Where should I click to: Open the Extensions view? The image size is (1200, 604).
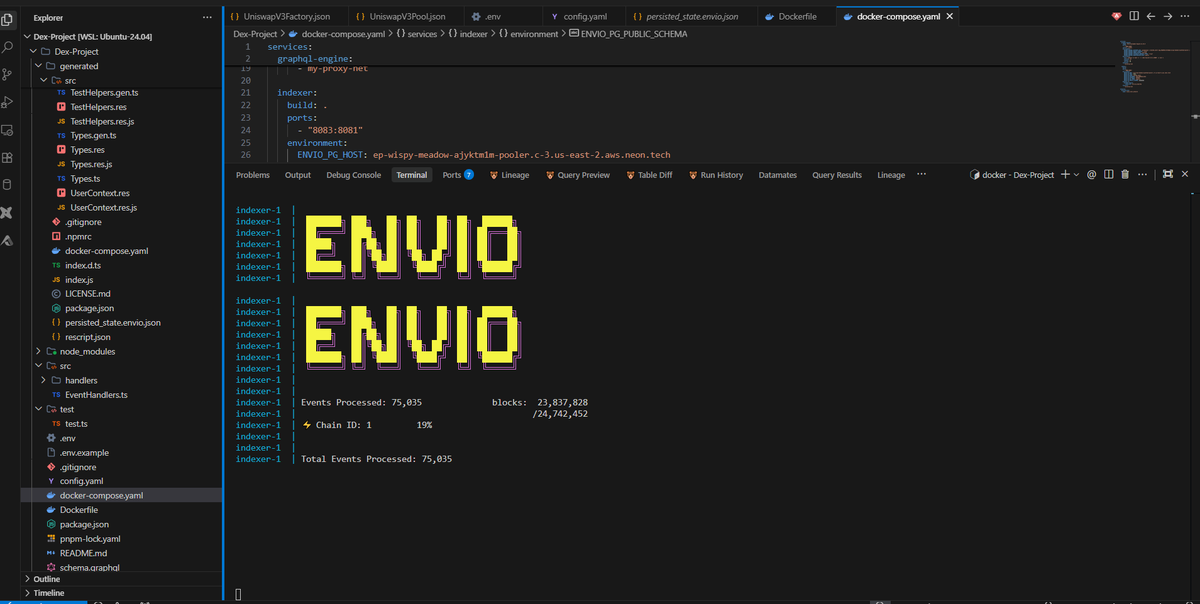[x=8, y=158]
